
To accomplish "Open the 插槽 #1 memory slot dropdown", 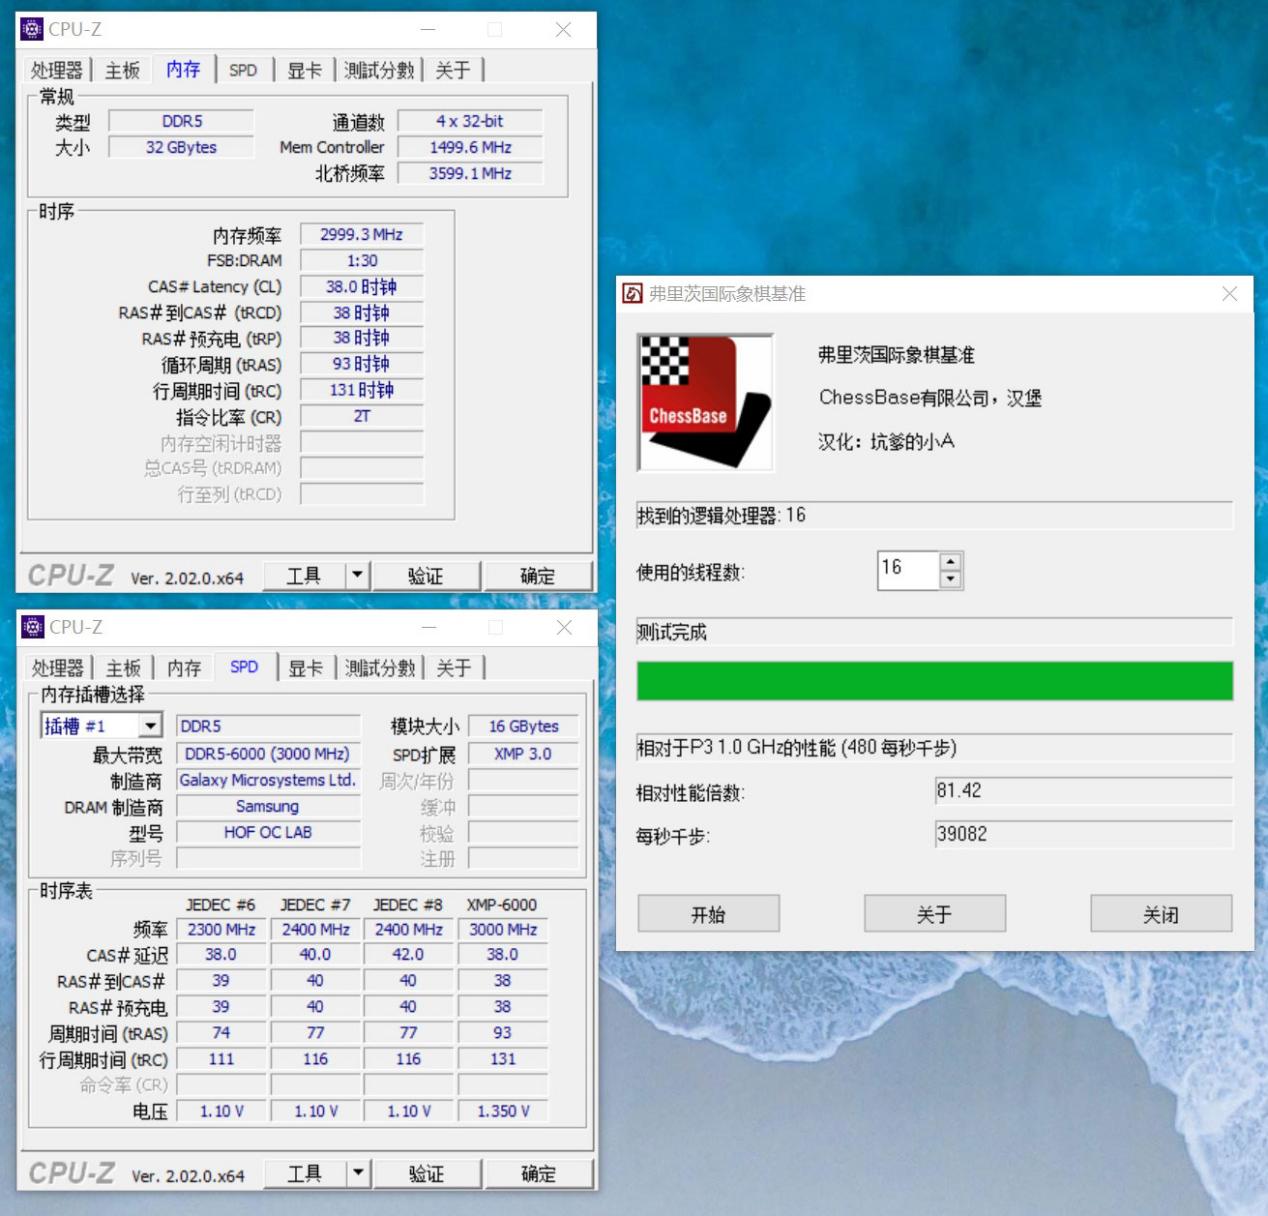I will [x=150, y=725].
